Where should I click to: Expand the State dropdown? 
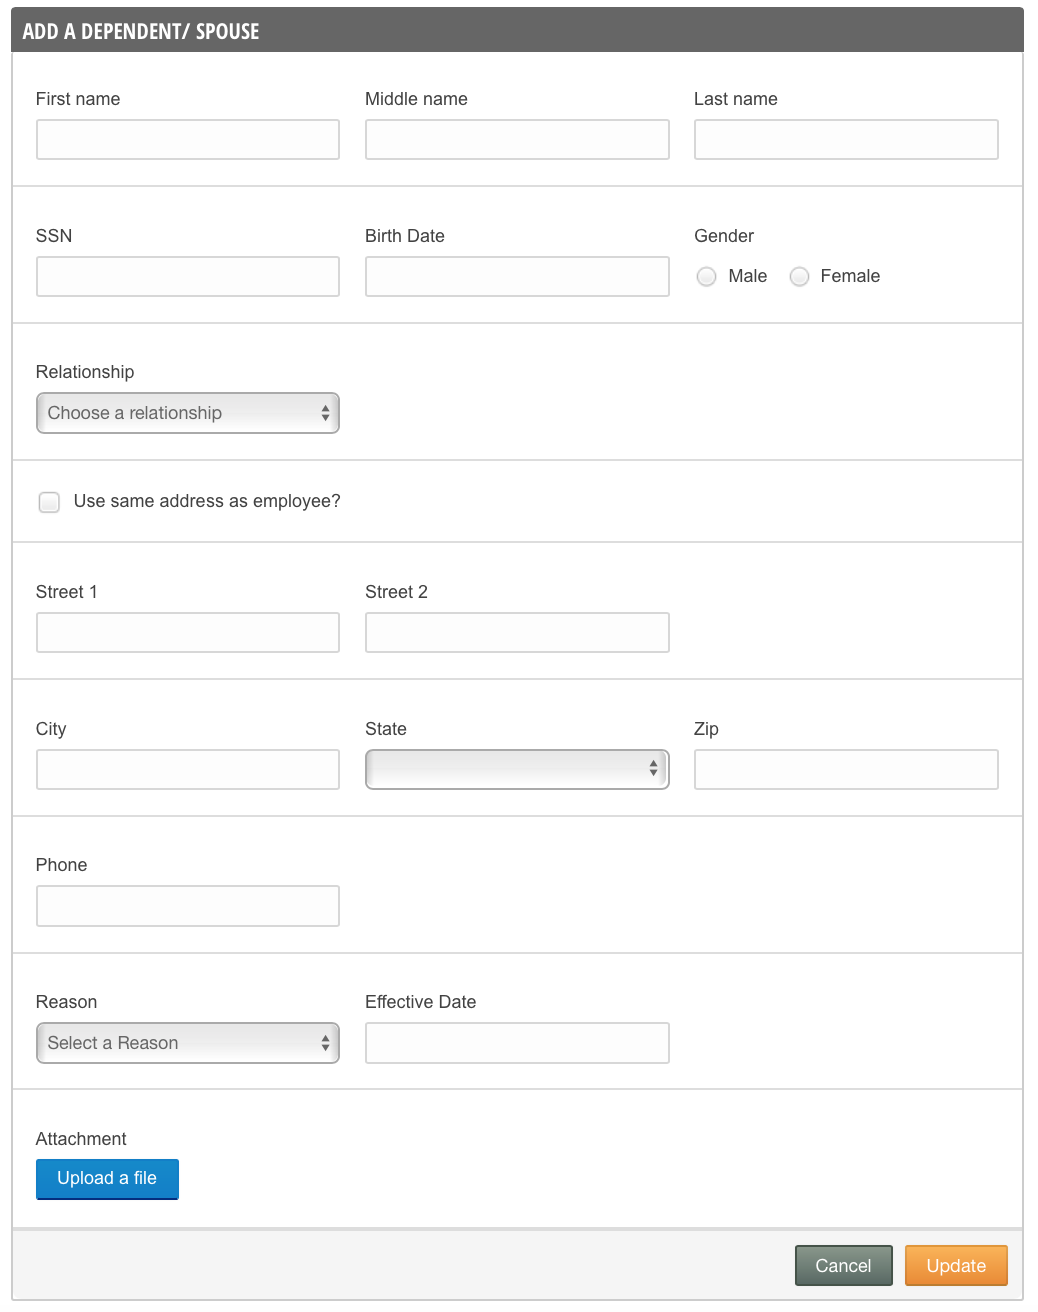[517, 769]
